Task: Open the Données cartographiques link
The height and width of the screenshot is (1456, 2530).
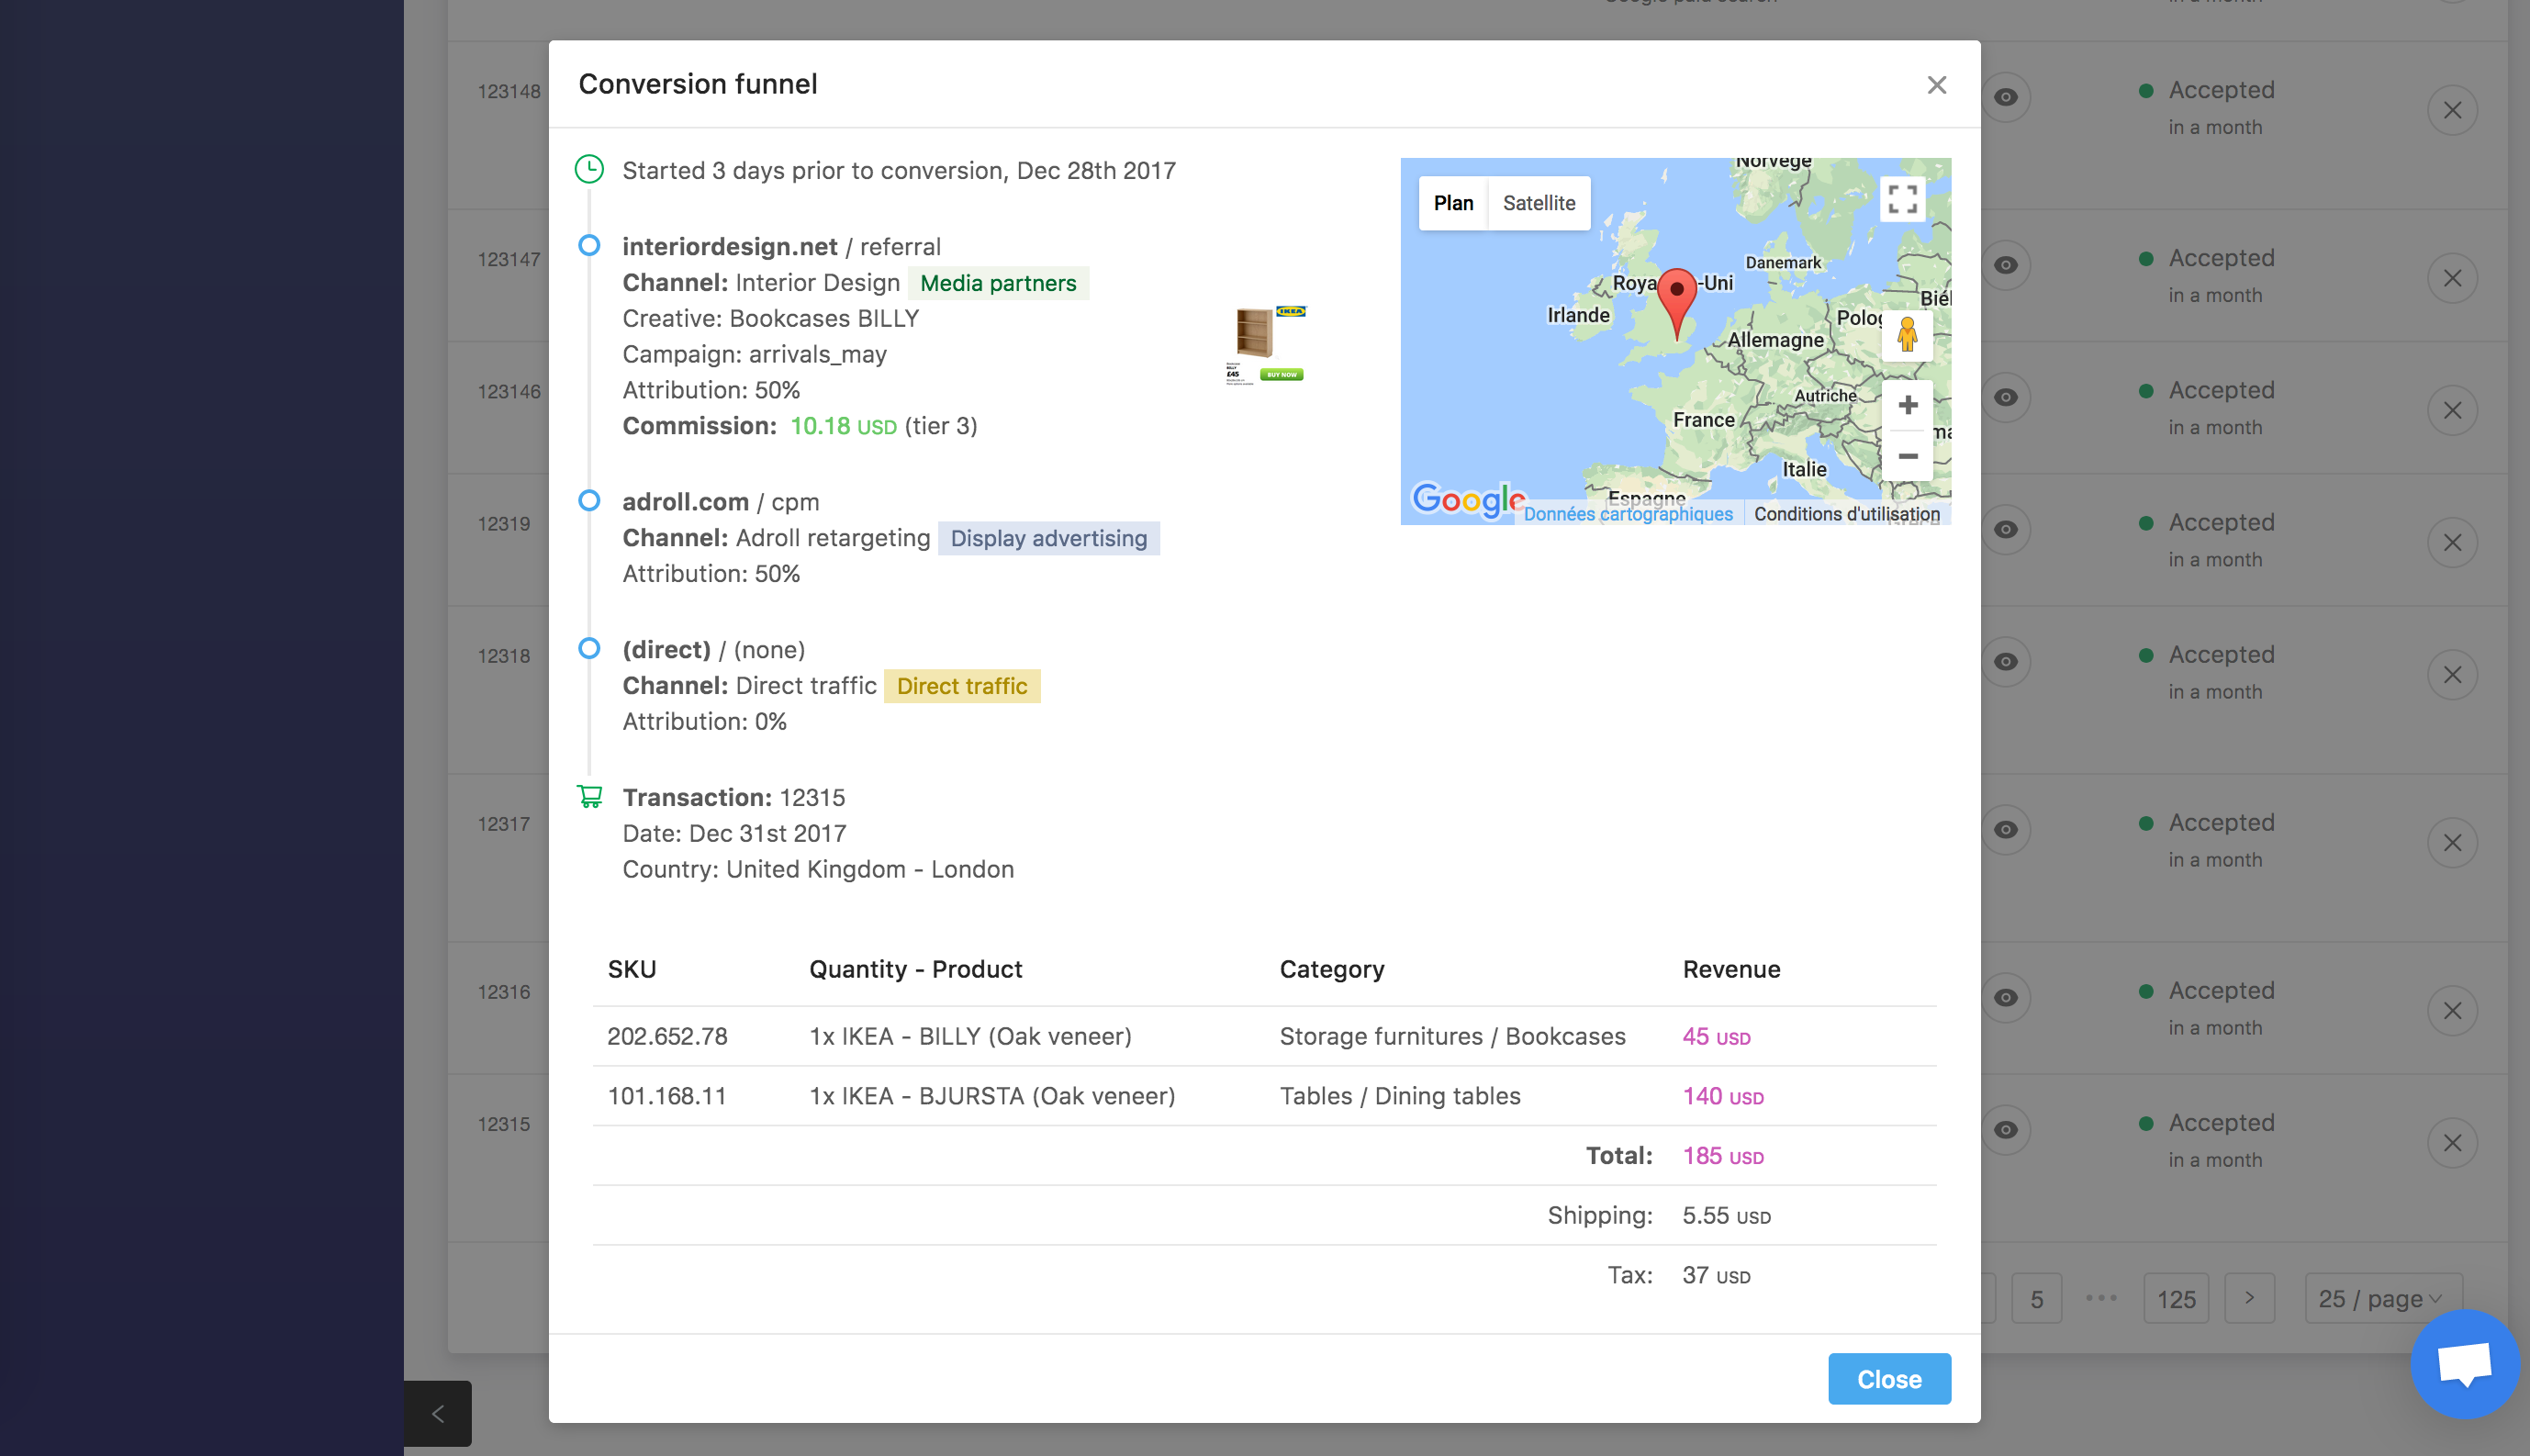Action: [1627, 514]
